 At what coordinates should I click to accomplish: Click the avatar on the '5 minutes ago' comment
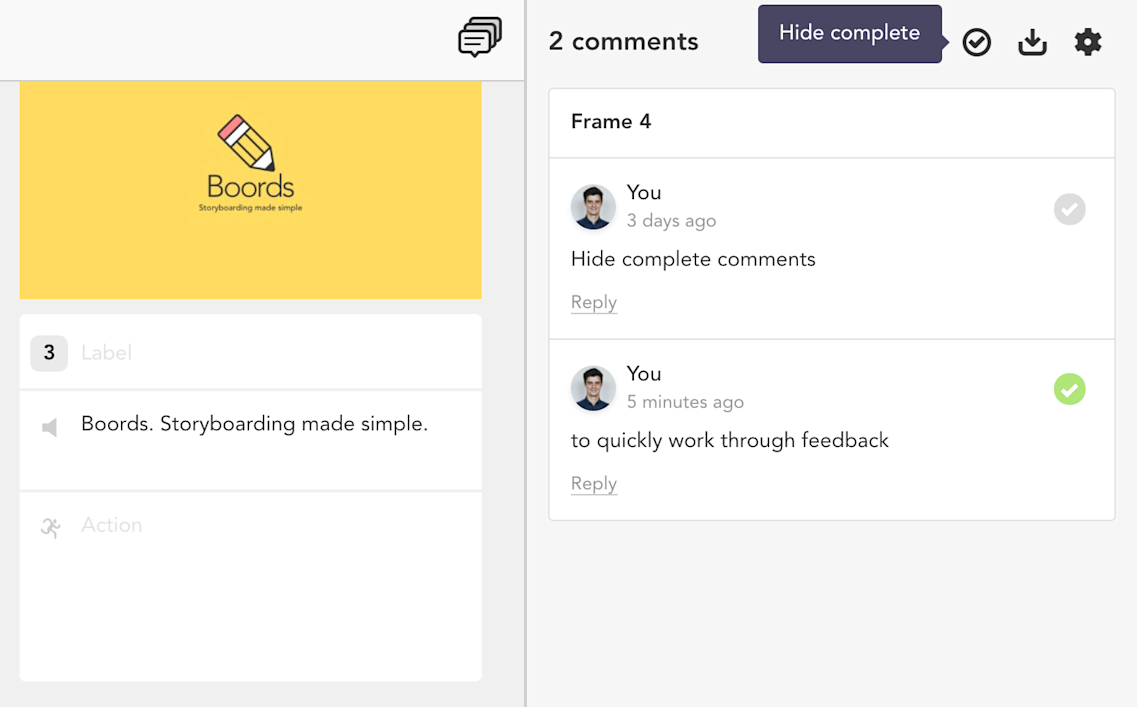[x=593, y=389]
